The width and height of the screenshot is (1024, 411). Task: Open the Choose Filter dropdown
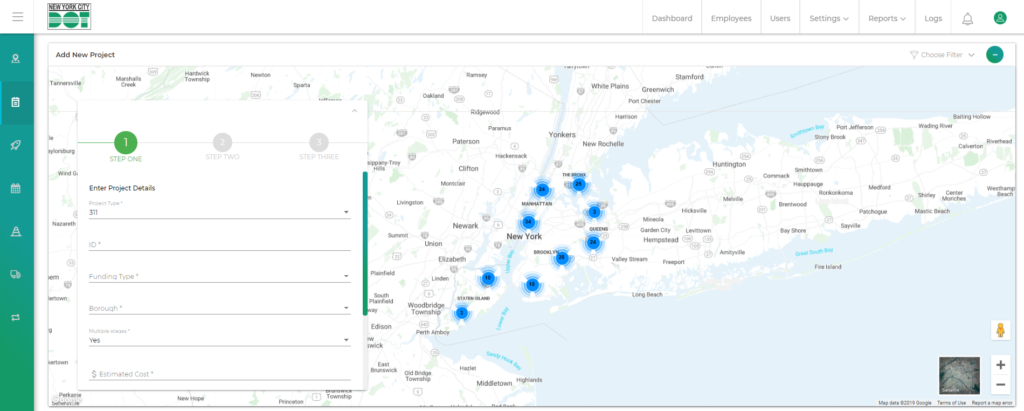tap(942, 55)
